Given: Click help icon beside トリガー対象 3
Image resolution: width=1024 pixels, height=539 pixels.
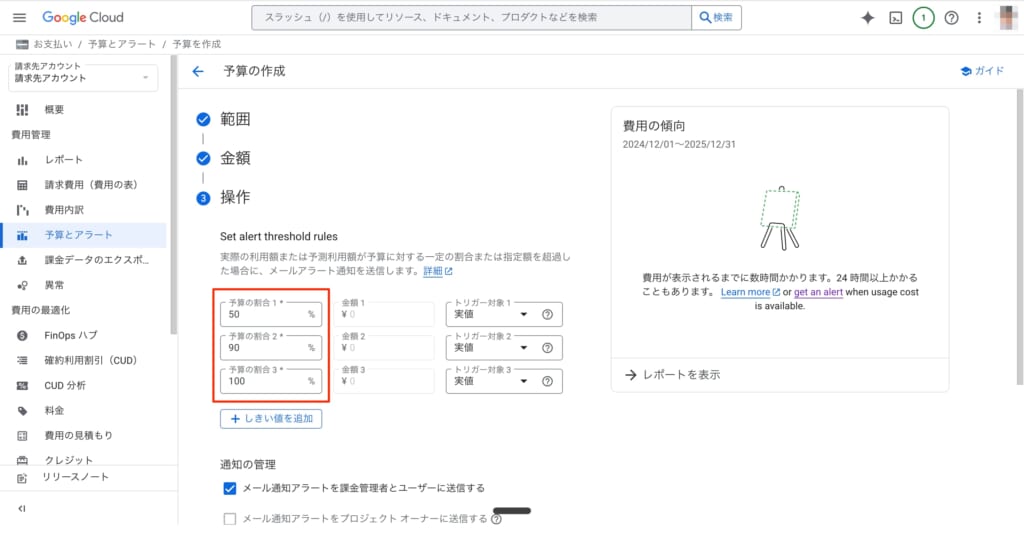Looking at the screenshot, I should click(x=547, y=381).
